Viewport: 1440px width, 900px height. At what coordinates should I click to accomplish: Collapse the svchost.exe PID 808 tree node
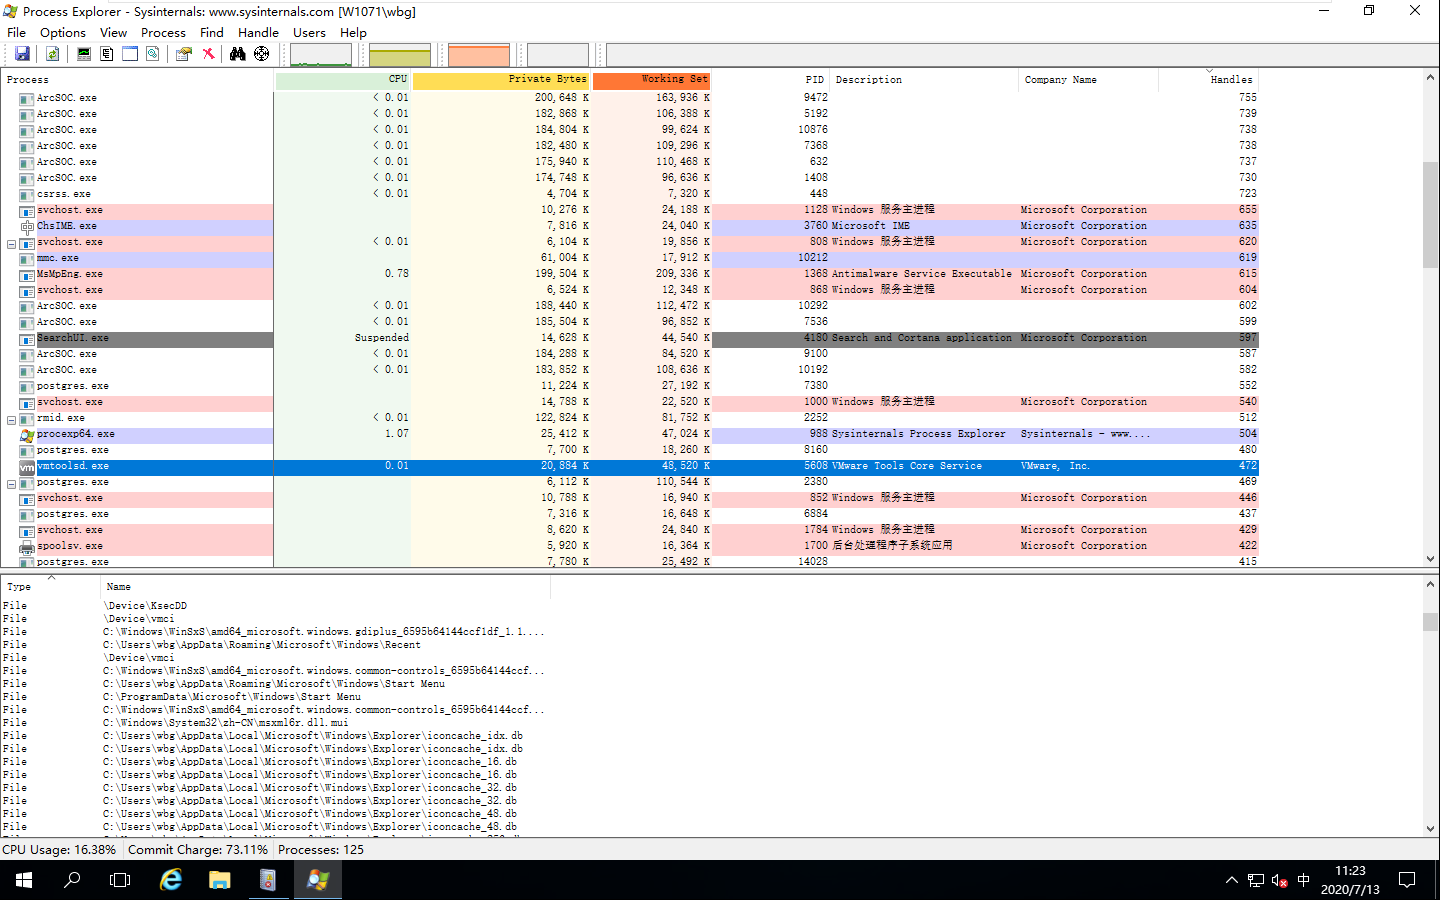click(11, 244)
